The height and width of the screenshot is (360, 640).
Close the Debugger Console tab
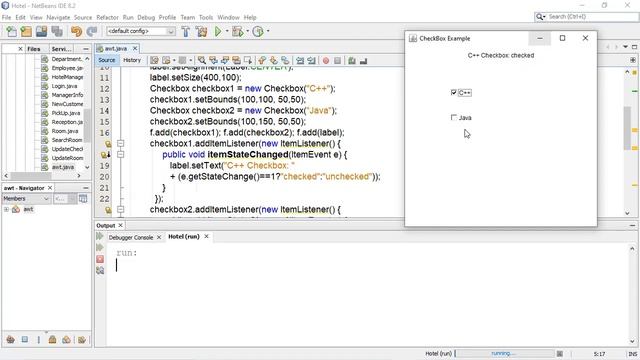159,237
